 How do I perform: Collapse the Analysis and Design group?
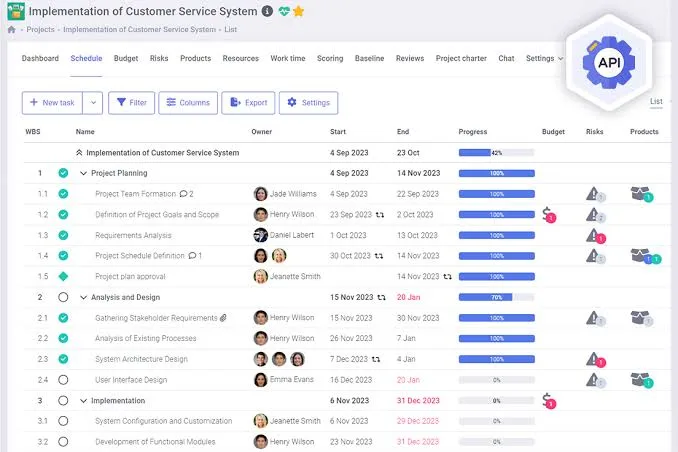[x=83, y=297]
